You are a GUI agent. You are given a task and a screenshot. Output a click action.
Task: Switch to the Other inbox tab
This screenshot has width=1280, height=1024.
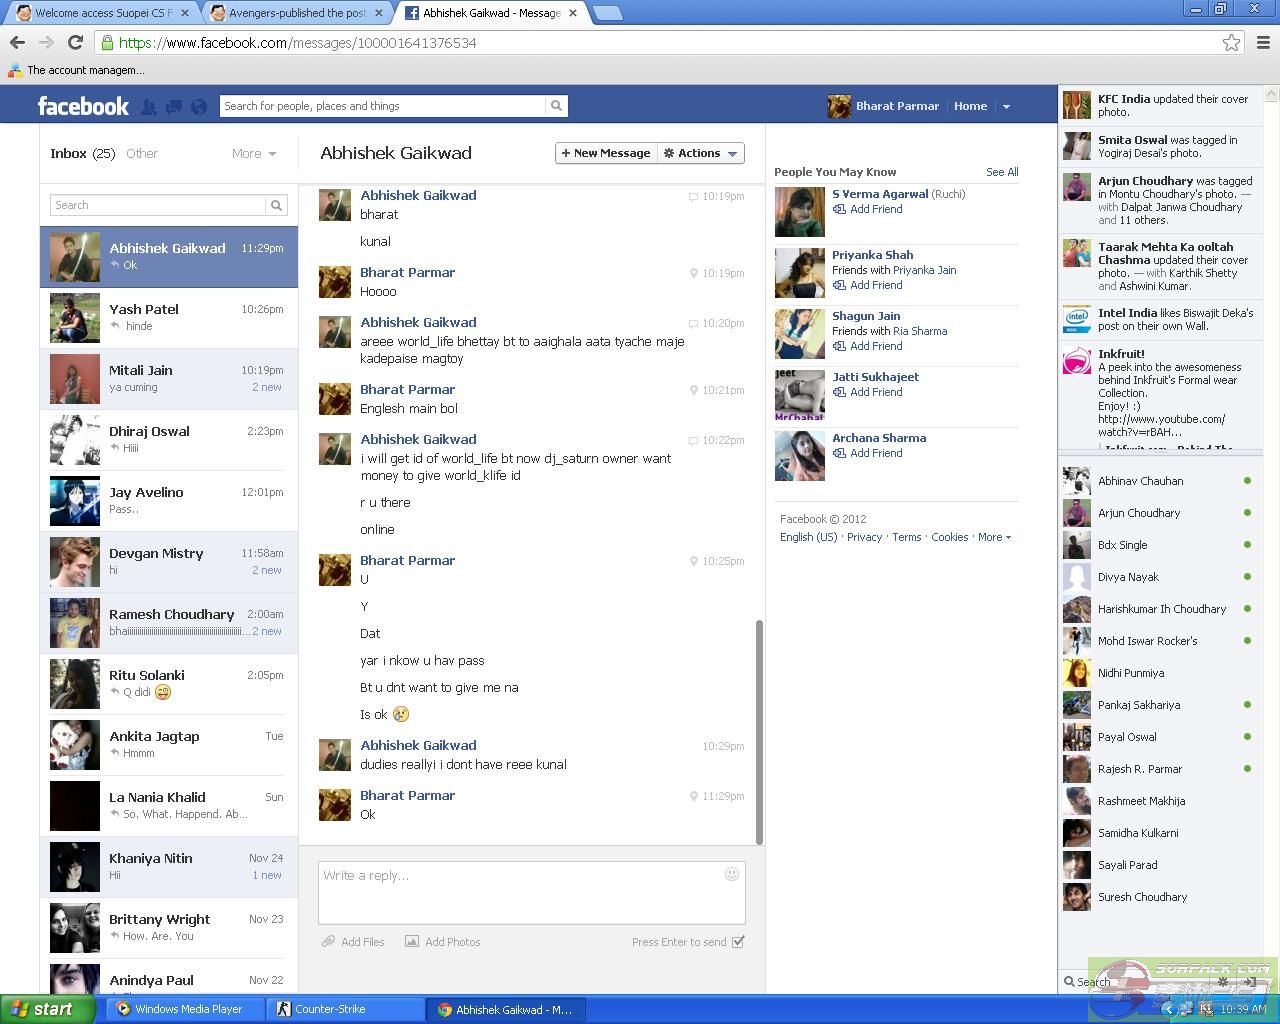pyautogui.click(x=142, y=154)
